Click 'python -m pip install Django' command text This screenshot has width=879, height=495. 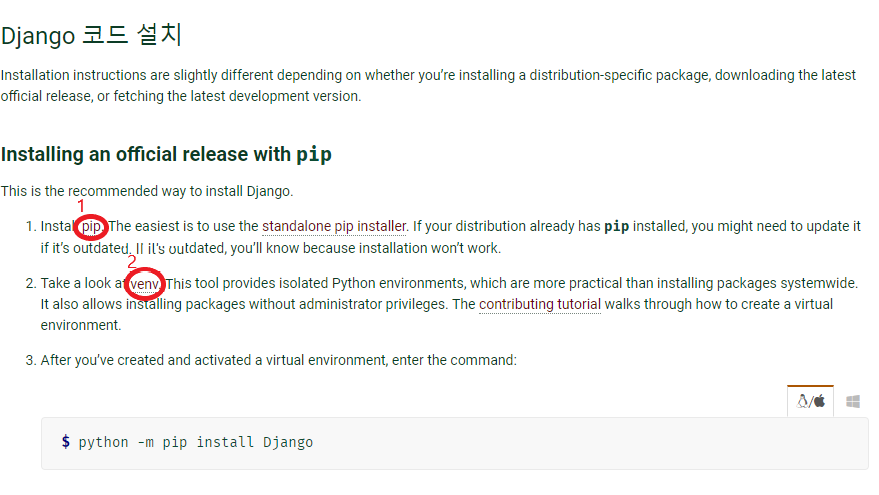[196, 442]
